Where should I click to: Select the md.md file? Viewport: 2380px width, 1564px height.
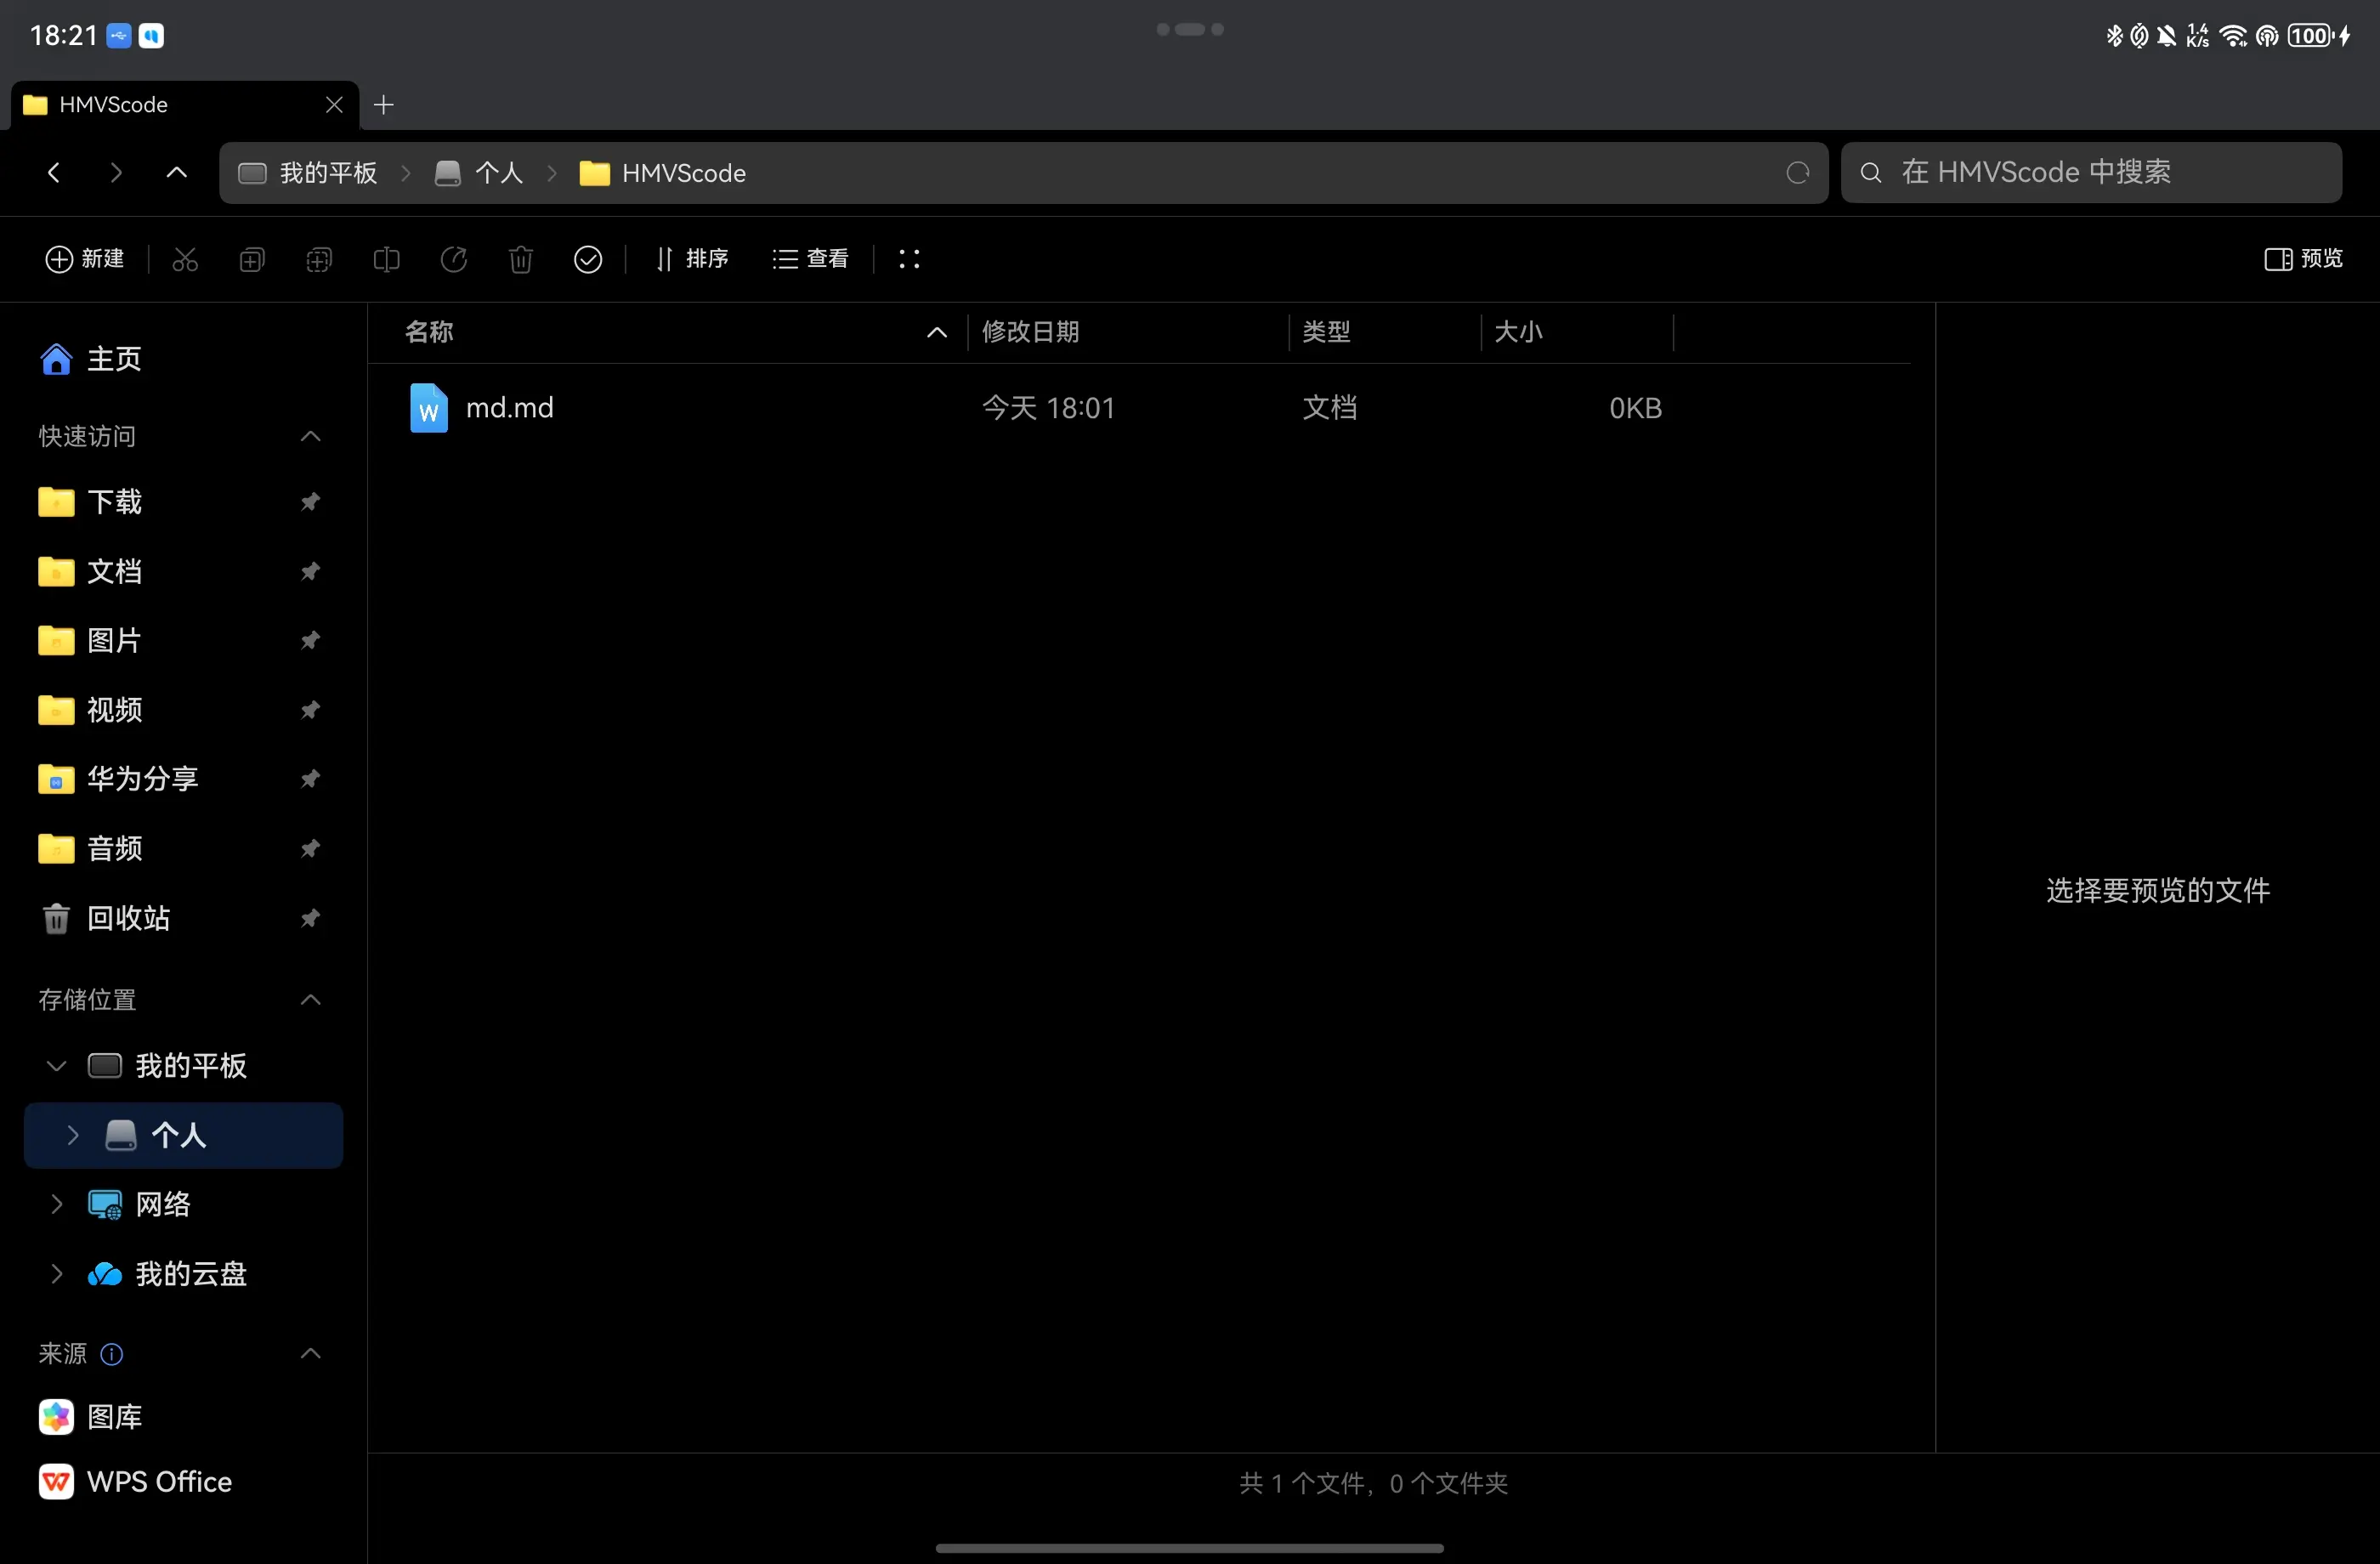click(x=509, y=408)
